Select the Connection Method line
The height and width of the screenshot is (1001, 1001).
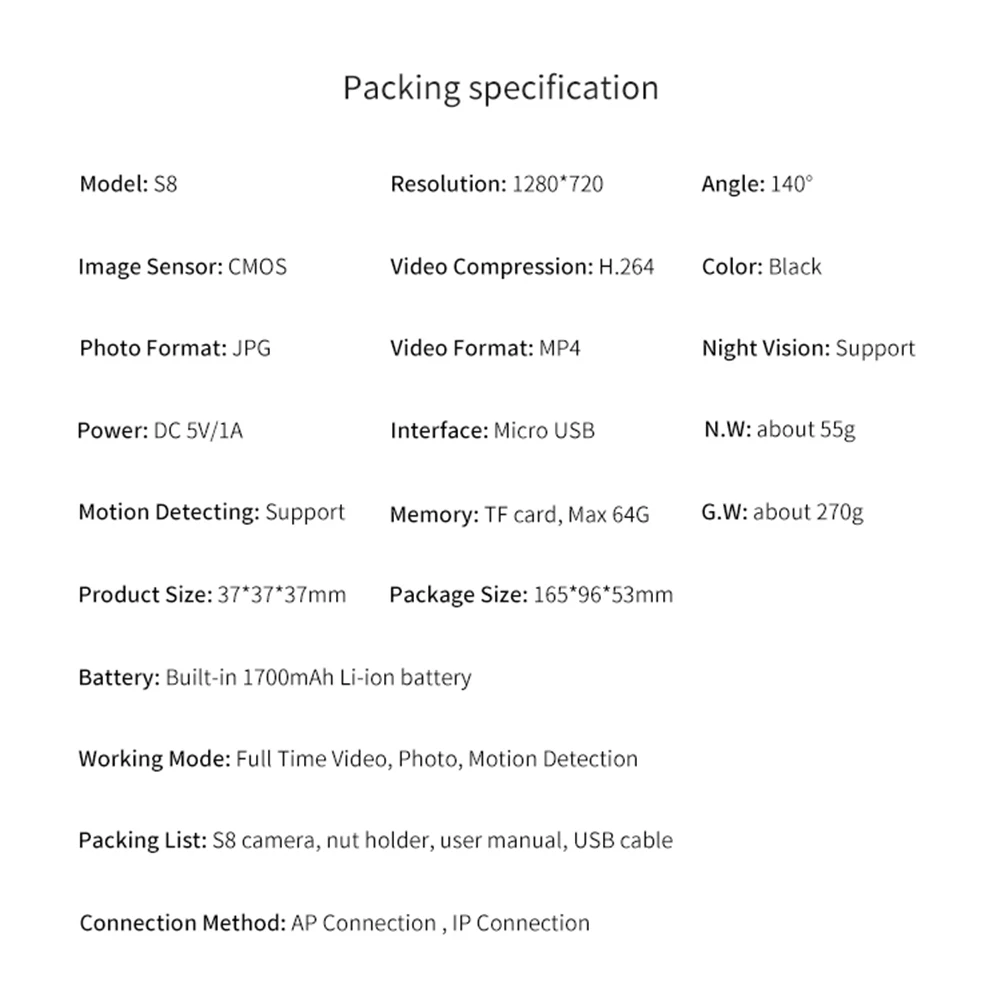click(334, 923)
